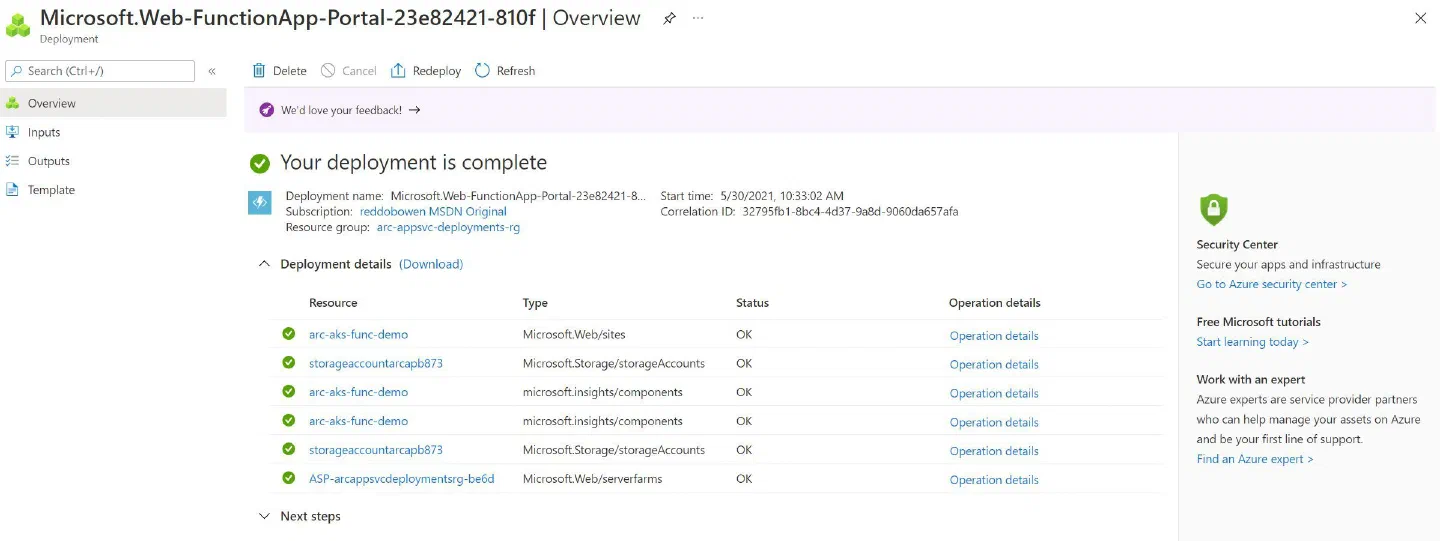
Task: Click the Cancel toolbar button
Action: click(348, 71)
